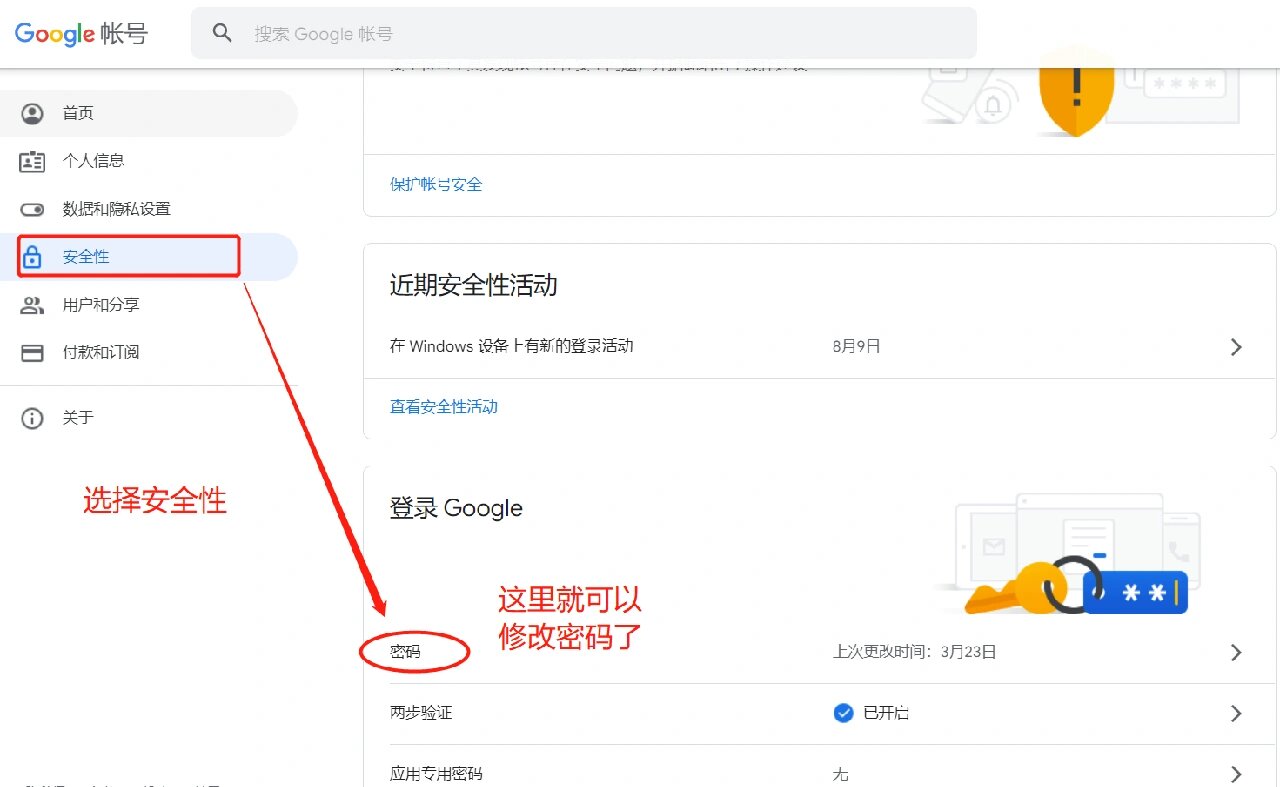This screenshot has width=1280, height=787.
Task: Open the 密码 row
Action: [x=820, y=652]
